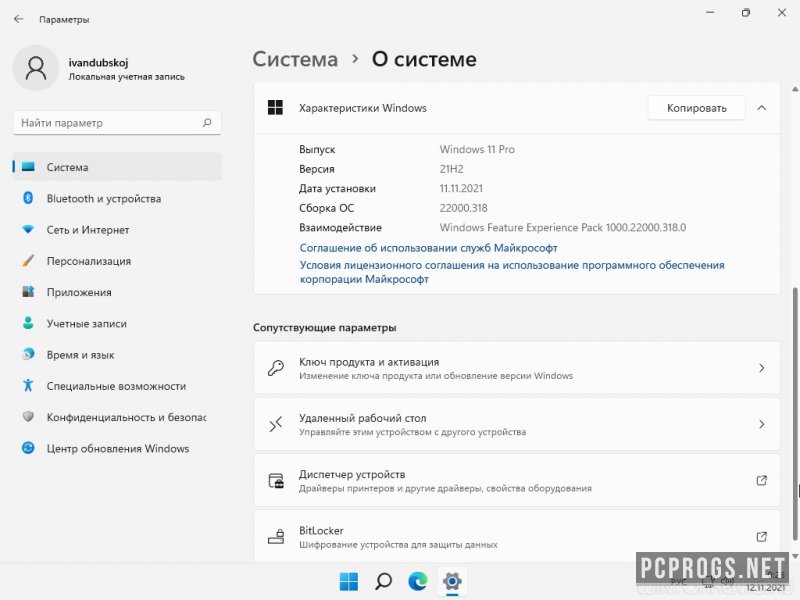Viewport: 800px width, 600px height.
Task: Click the ivandubskoj username text
Action: click(x=98, y=62)
